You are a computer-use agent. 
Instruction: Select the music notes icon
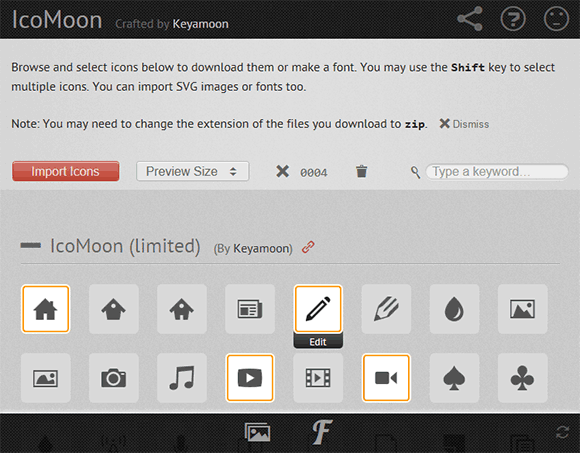[x=182, y=378]
